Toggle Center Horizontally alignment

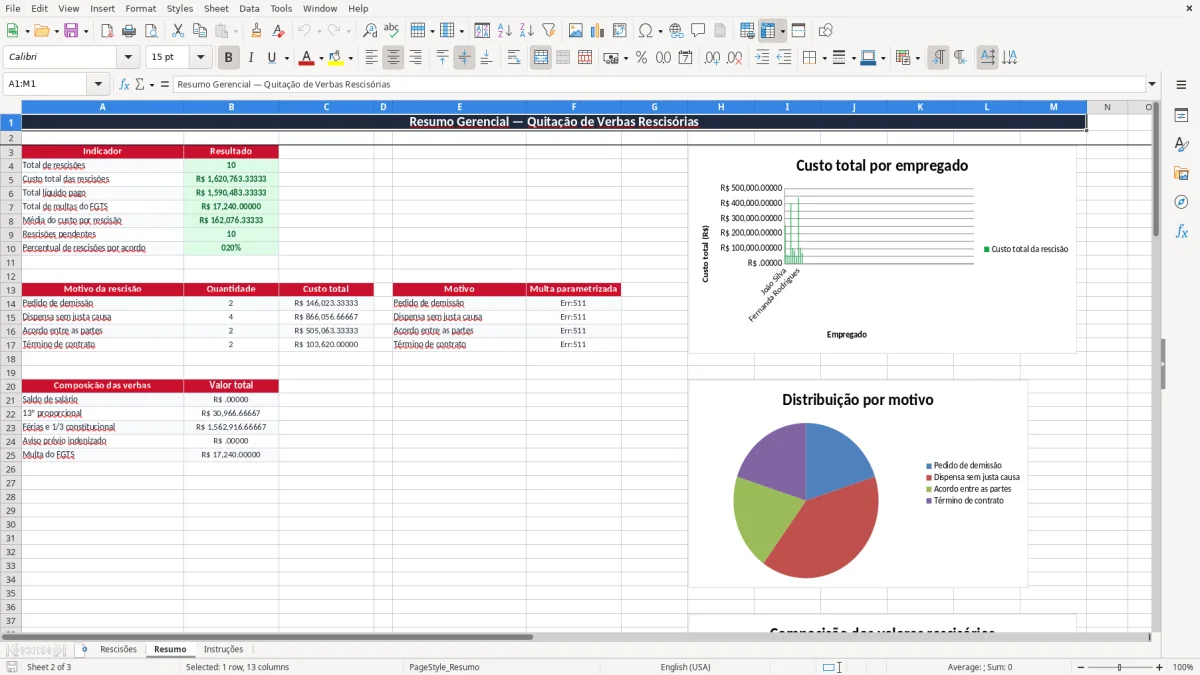pyautogui.click(x=393, y=58)
